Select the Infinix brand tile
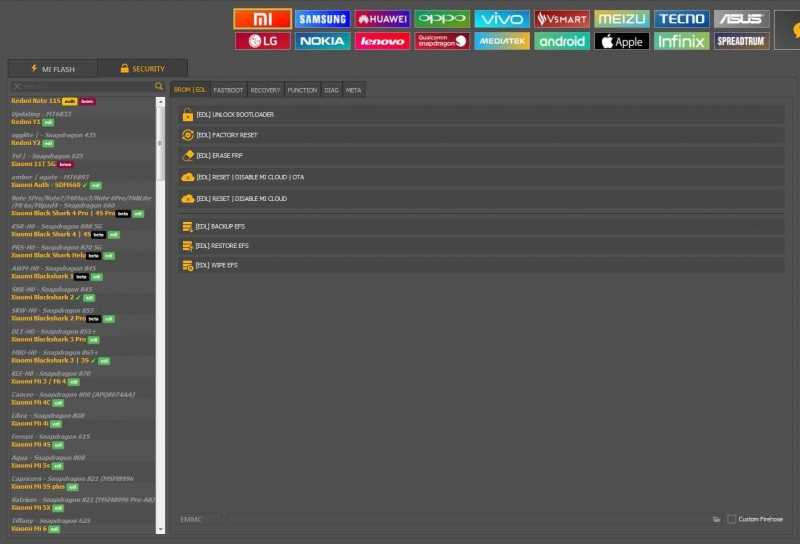 tap(682, 41)
